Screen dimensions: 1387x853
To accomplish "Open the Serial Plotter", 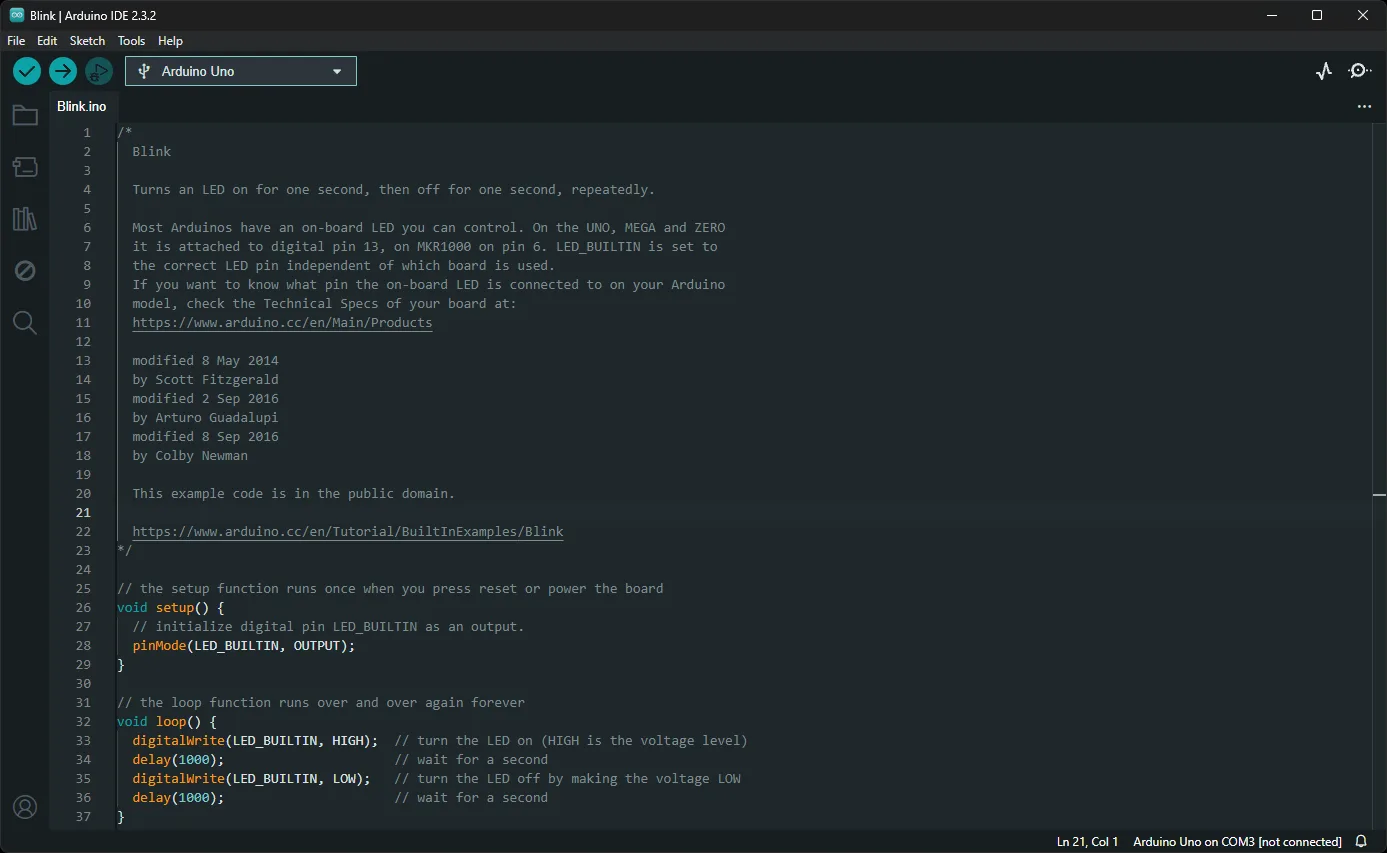I will 1324,71.
